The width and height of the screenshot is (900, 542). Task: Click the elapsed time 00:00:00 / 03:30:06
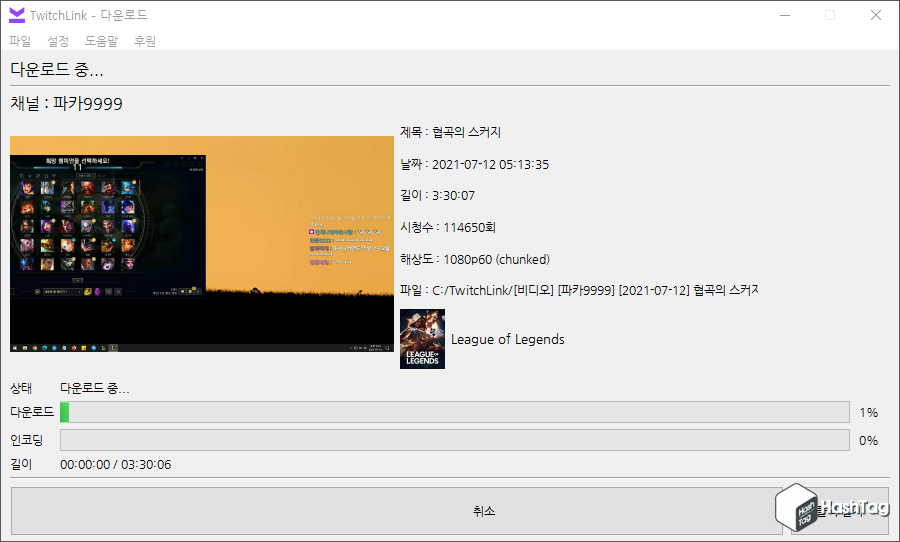point(115,464)
